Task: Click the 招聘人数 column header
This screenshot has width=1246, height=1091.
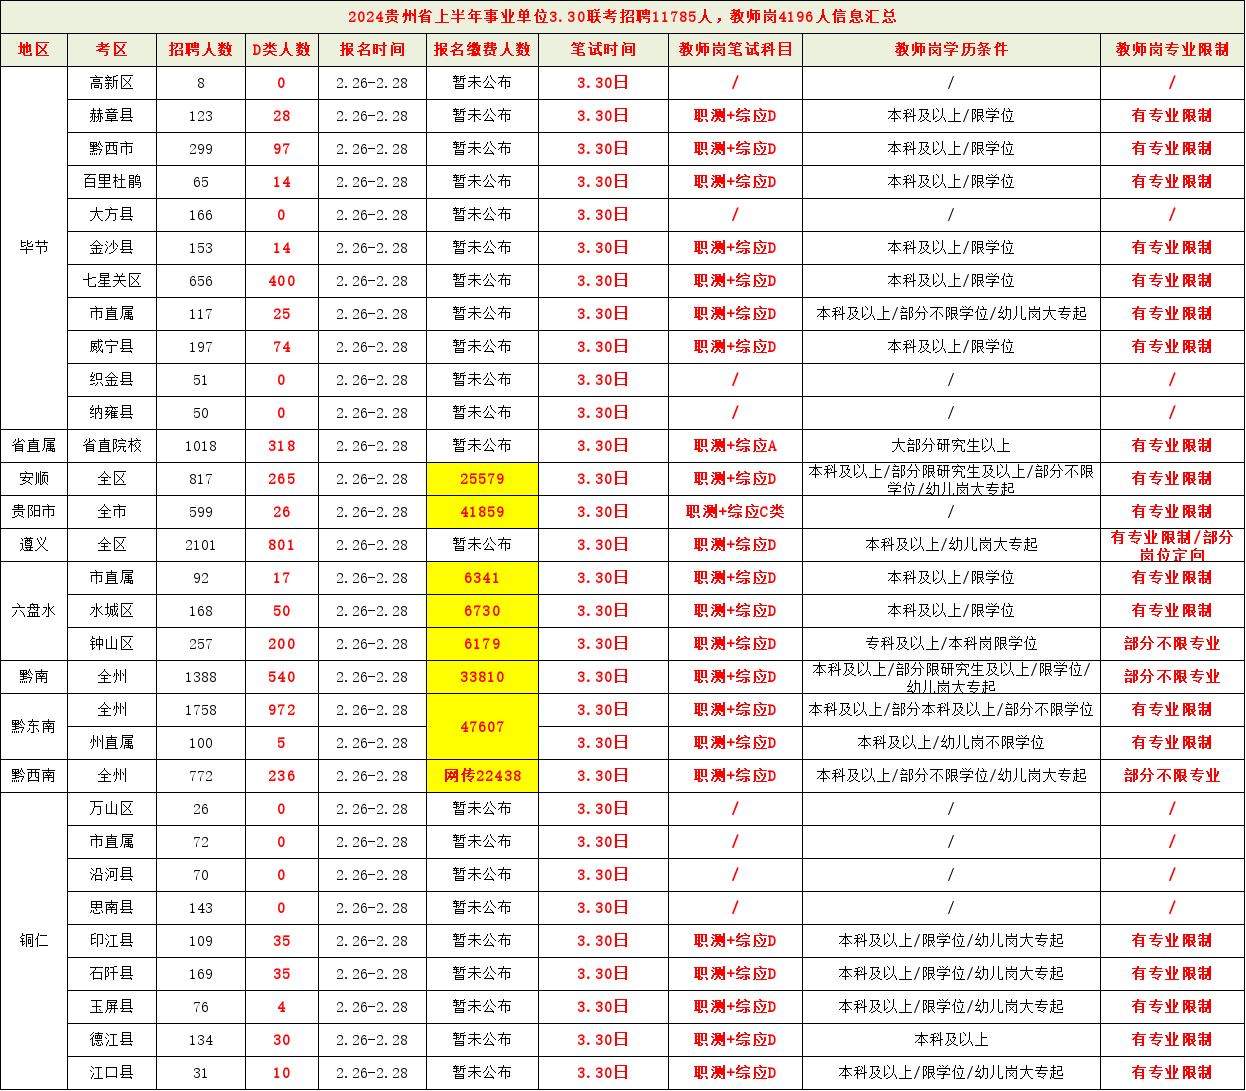Action: (200, 49)
